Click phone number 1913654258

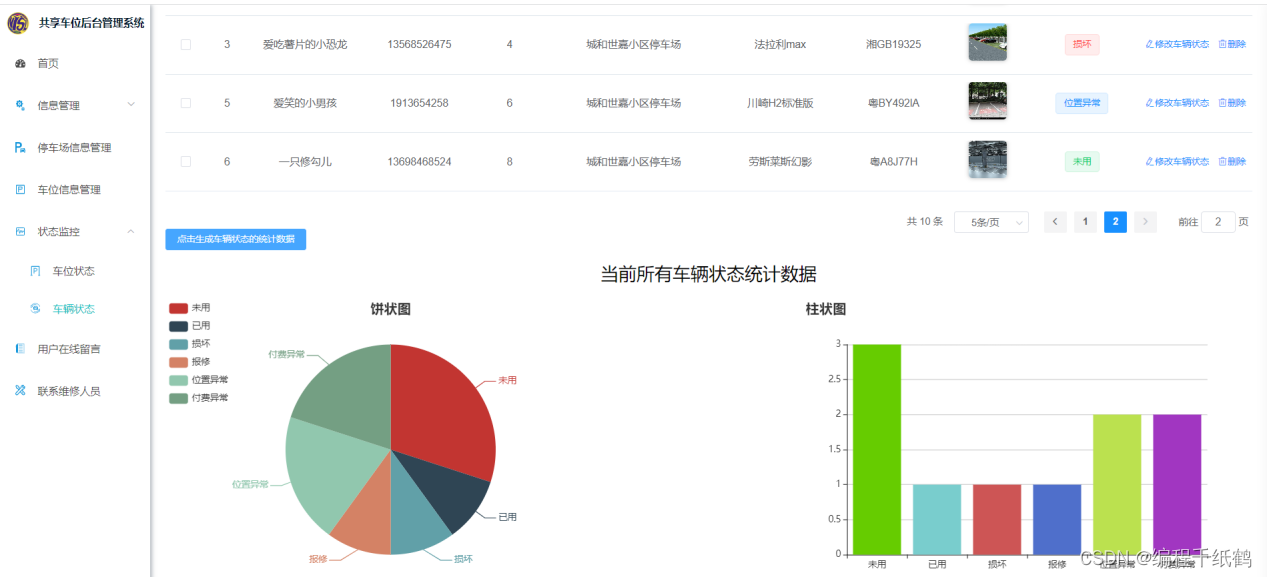click(419, 103)
